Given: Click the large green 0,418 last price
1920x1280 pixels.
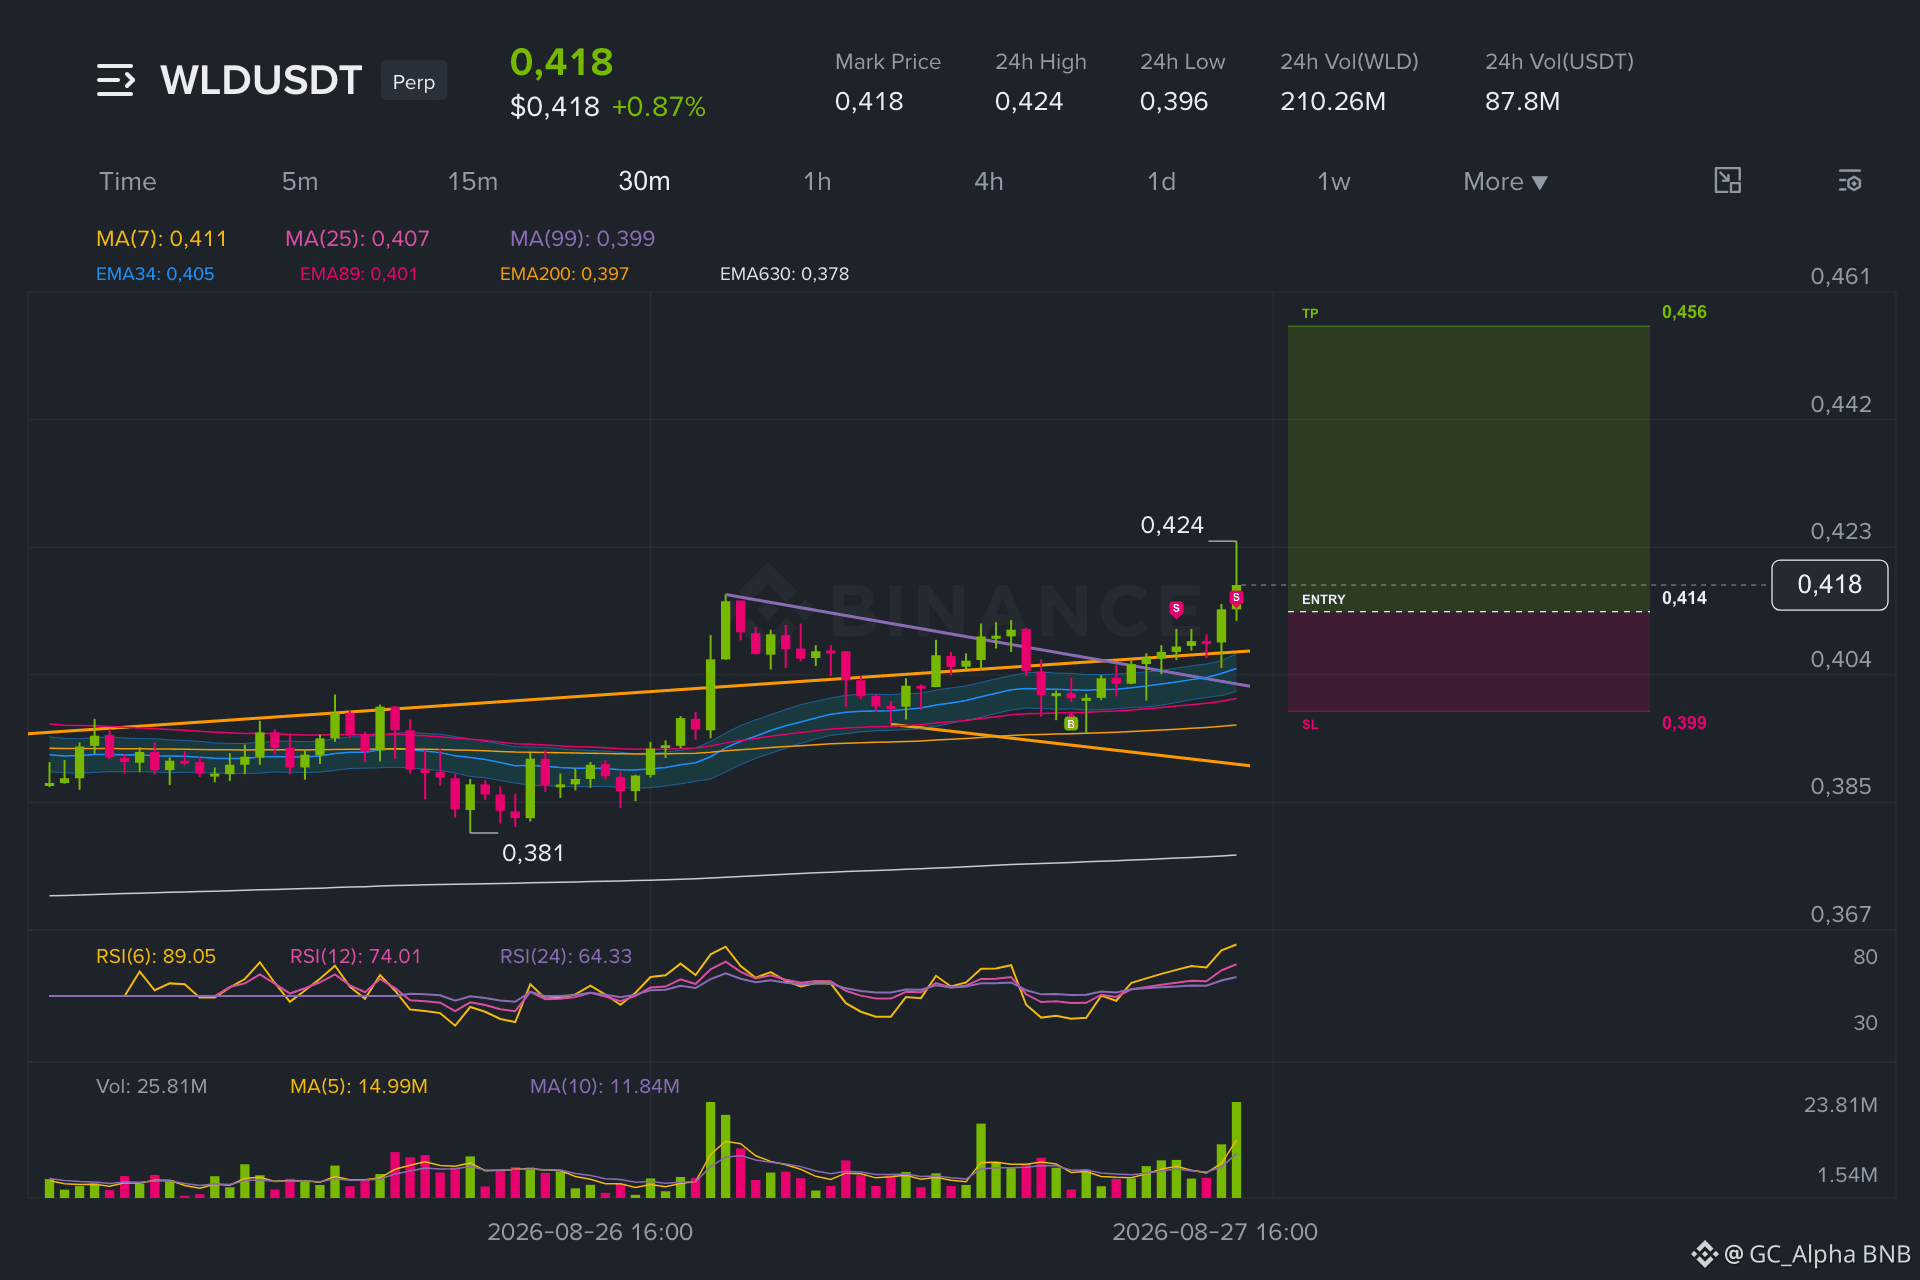Looking at the screenshot, I should point(562,62).
